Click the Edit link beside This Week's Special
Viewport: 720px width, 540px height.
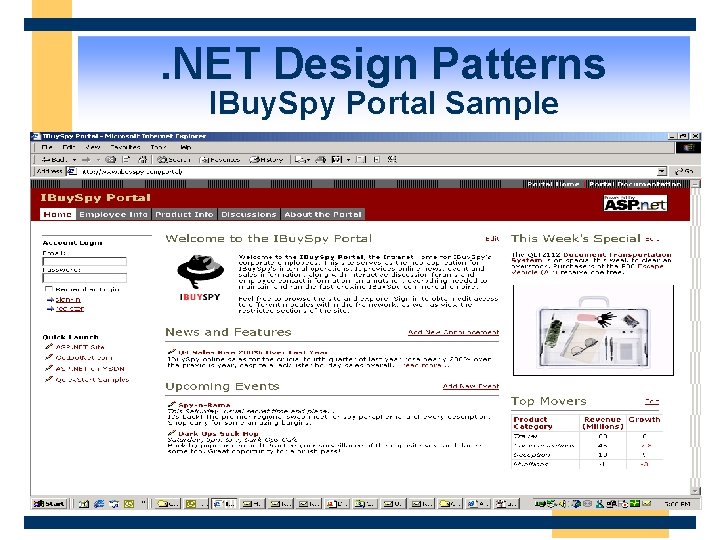coord(652,239)
